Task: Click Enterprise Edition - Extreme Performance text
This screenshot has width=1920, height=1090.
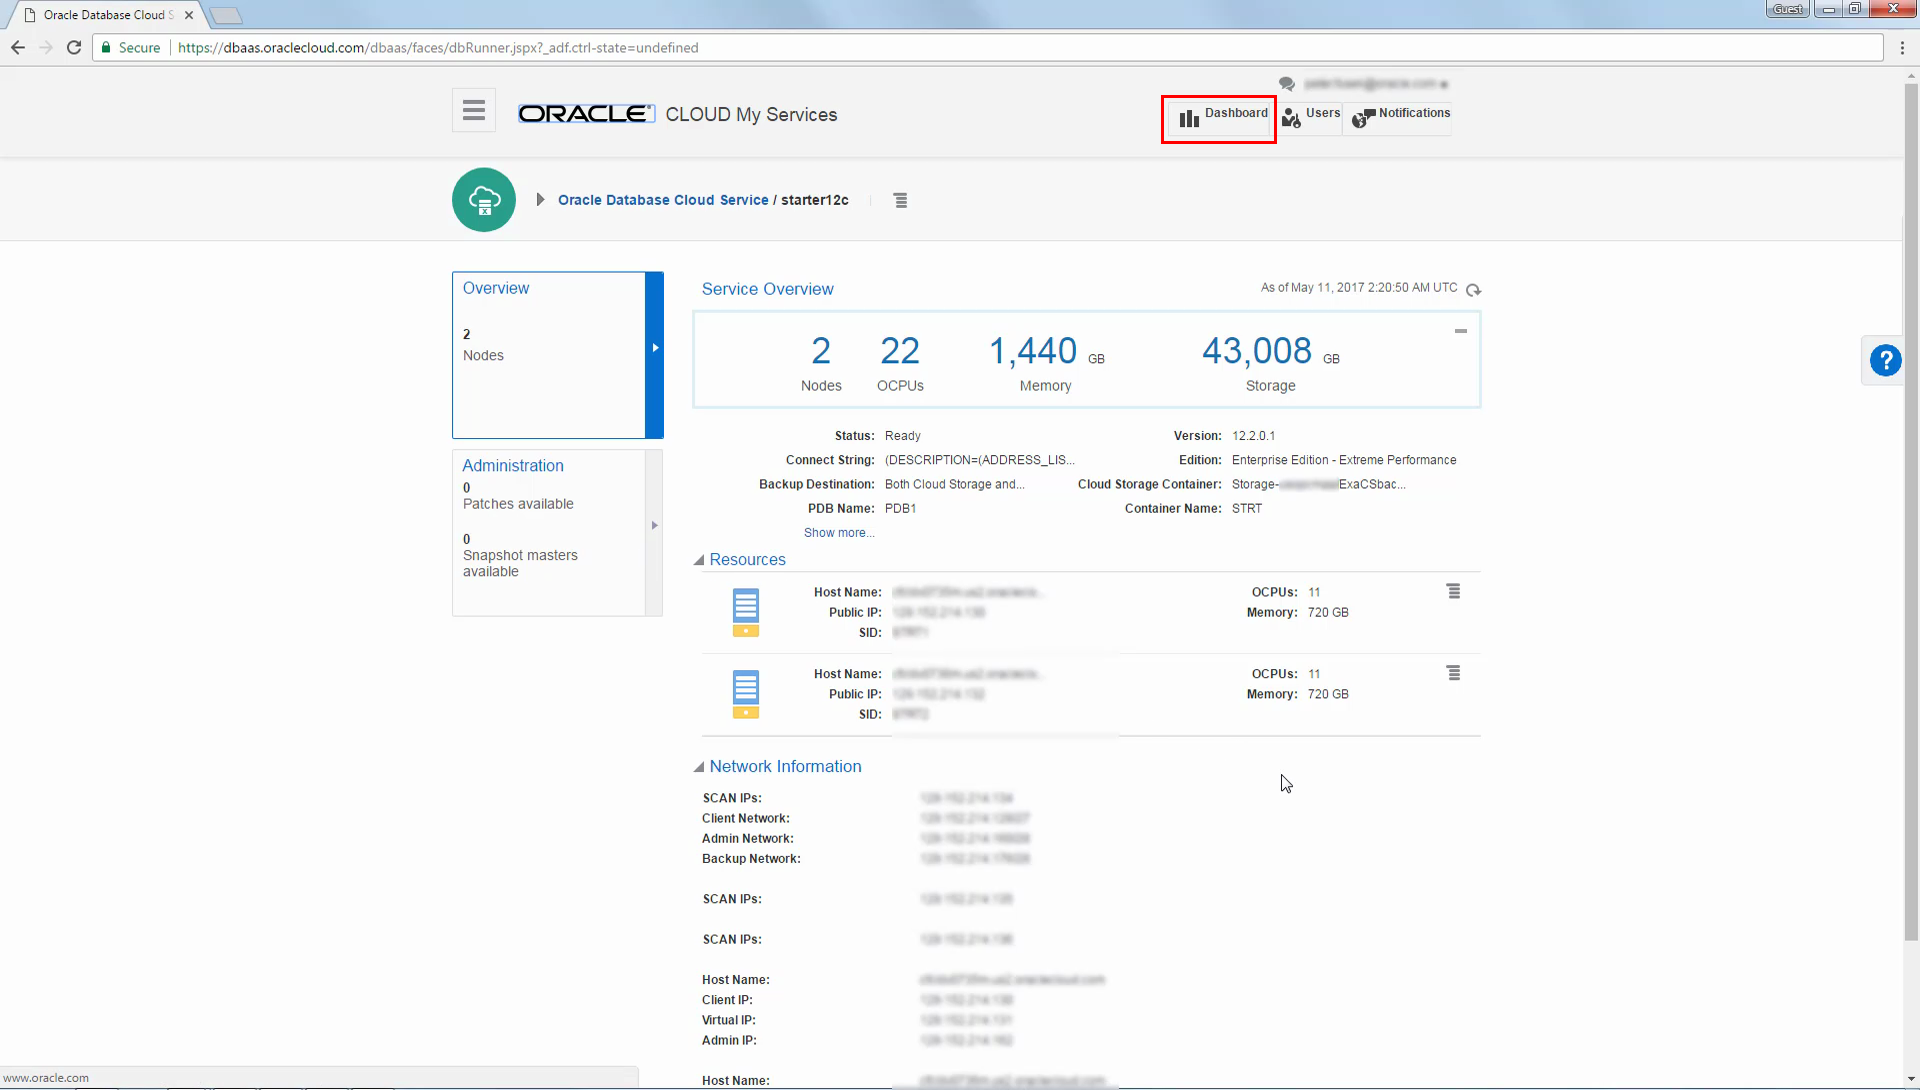Action: coord(1344,460)
